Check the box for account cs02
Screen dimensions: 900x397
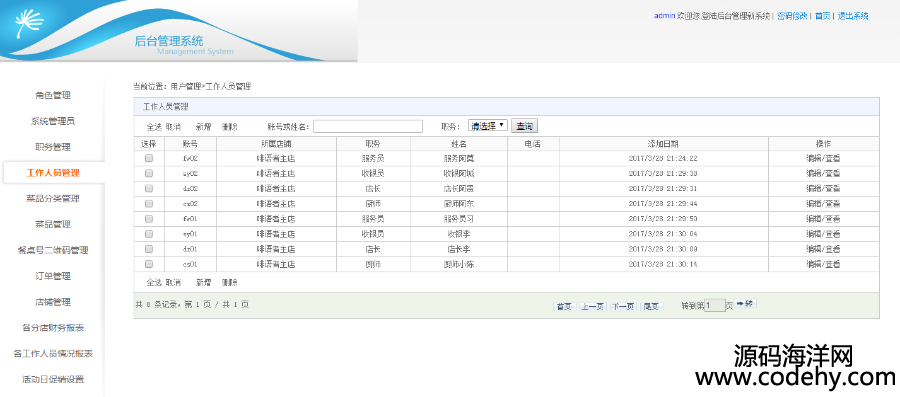tap(149, 204)
